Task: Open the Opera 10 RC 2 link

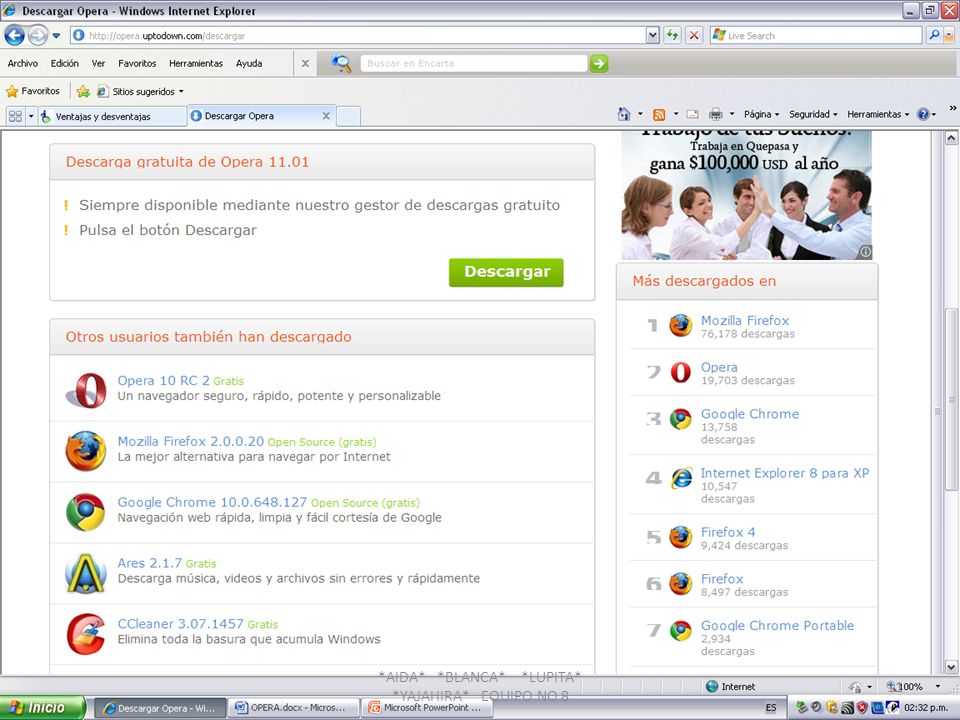Action: [x=163, y=380]
